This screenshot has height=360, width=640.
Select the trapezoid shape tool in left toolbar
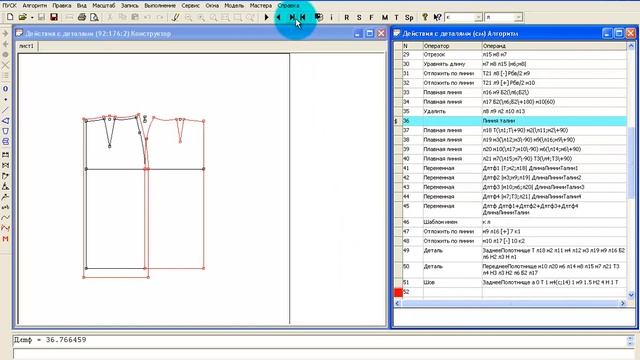(x=5, y=131)
